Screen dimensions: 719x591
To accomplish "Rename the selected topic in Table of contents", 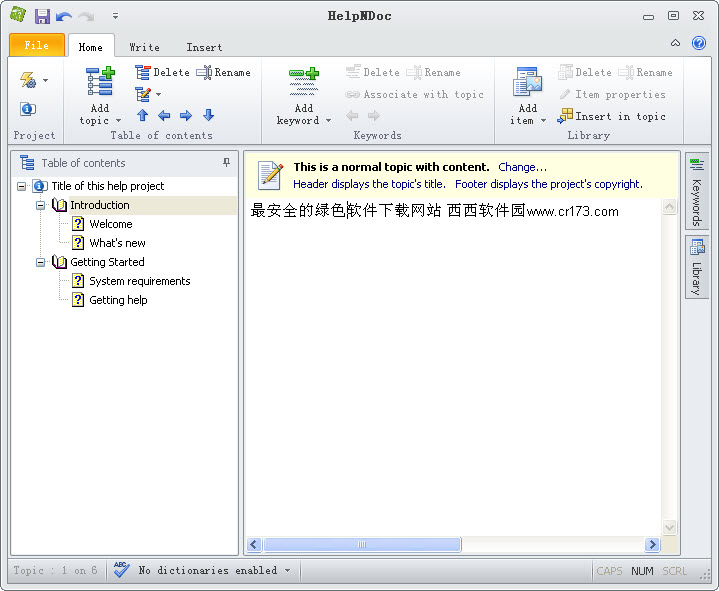I will 224,72.
